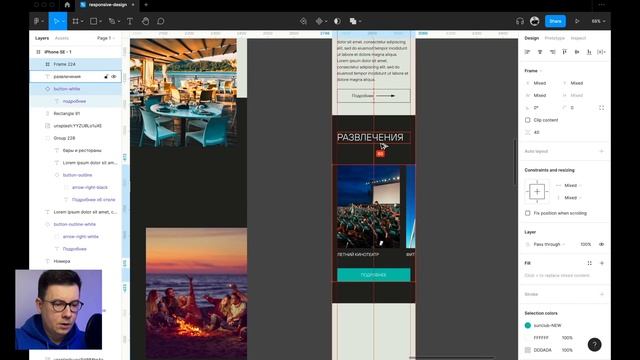
Task: Enable the Clip content checkbox
Action: tap(527, 120)
